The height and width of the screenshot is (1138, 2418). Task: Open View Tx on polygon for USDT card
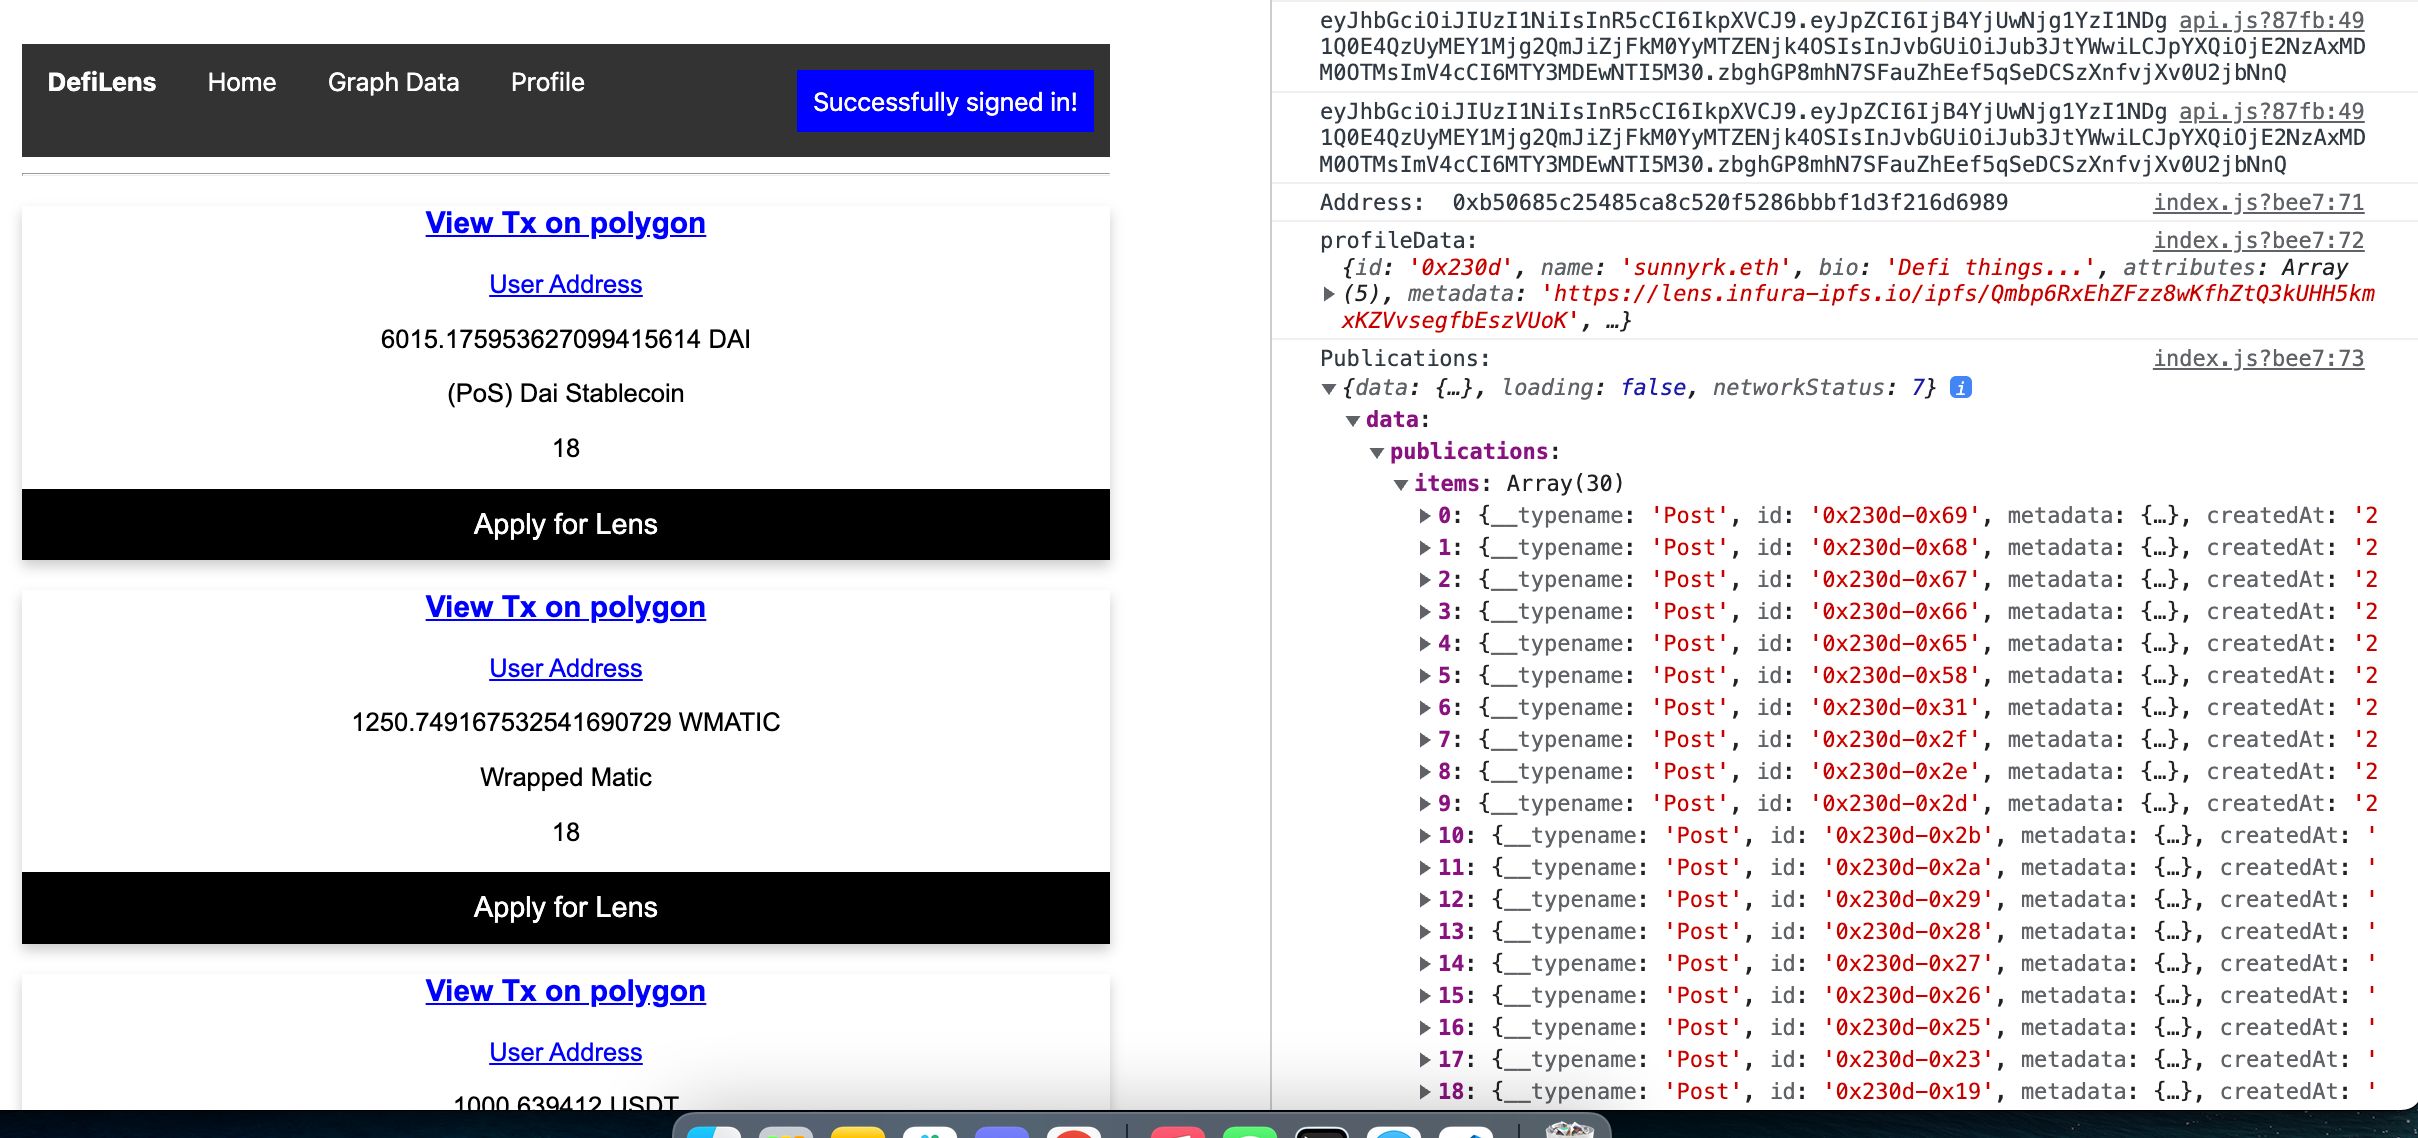coord(566,991)
